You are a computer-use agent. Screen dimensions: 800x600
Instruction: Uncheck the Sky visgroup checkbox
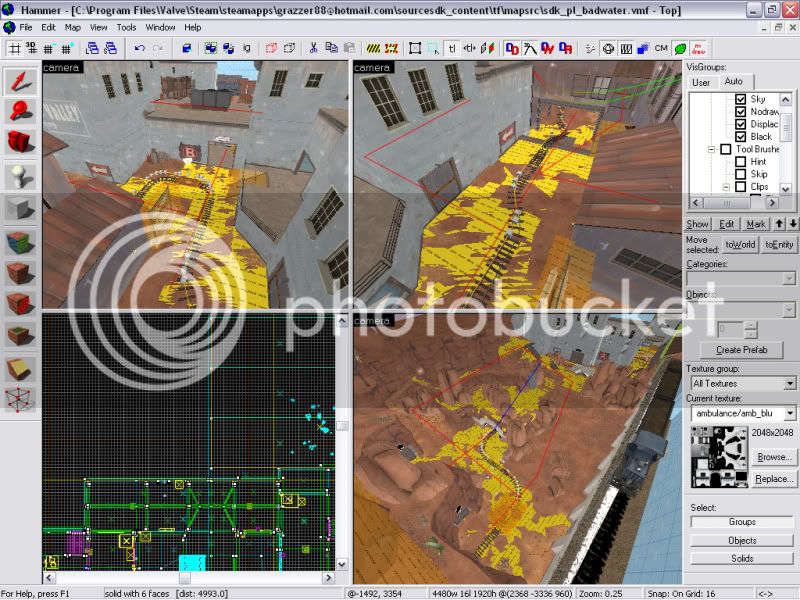[x=740, y=99]
